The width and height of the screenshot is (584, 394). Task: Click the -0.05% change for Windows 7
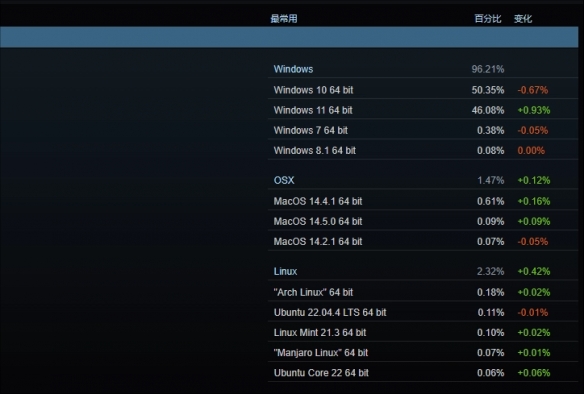533,130
